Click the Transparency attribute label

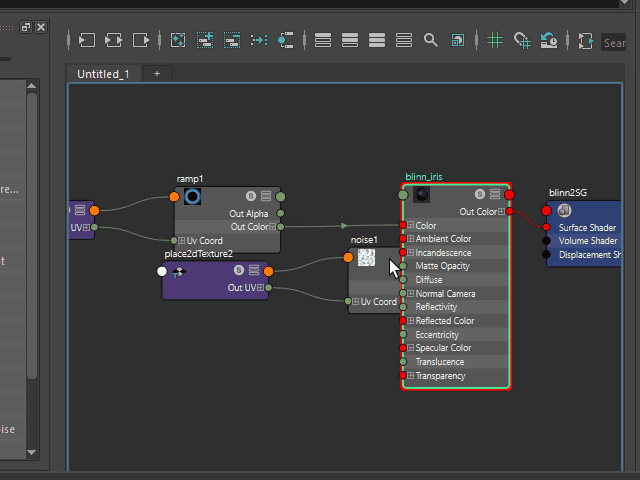(x=440, y=376)
